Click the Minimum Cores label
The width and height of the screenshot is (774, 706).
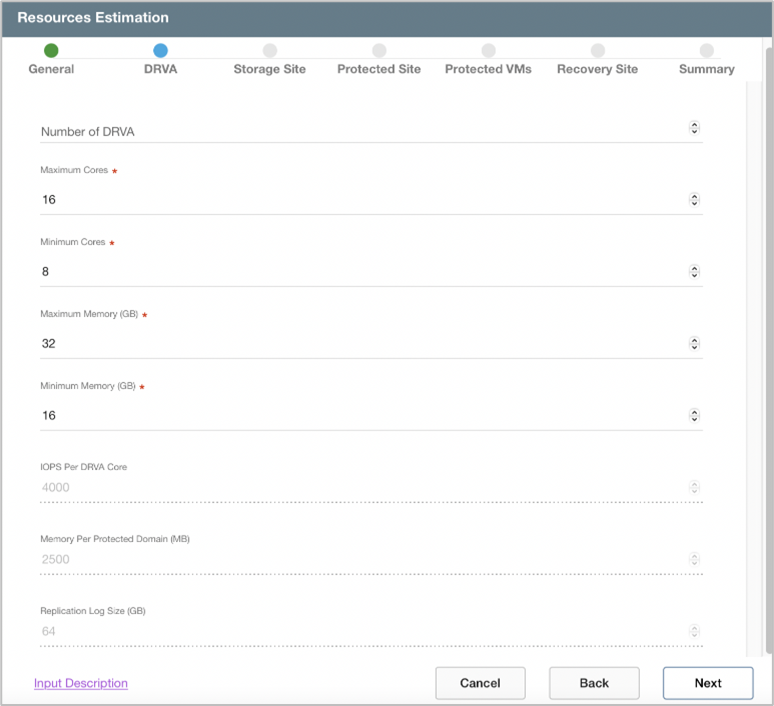[x=73, y=242]
